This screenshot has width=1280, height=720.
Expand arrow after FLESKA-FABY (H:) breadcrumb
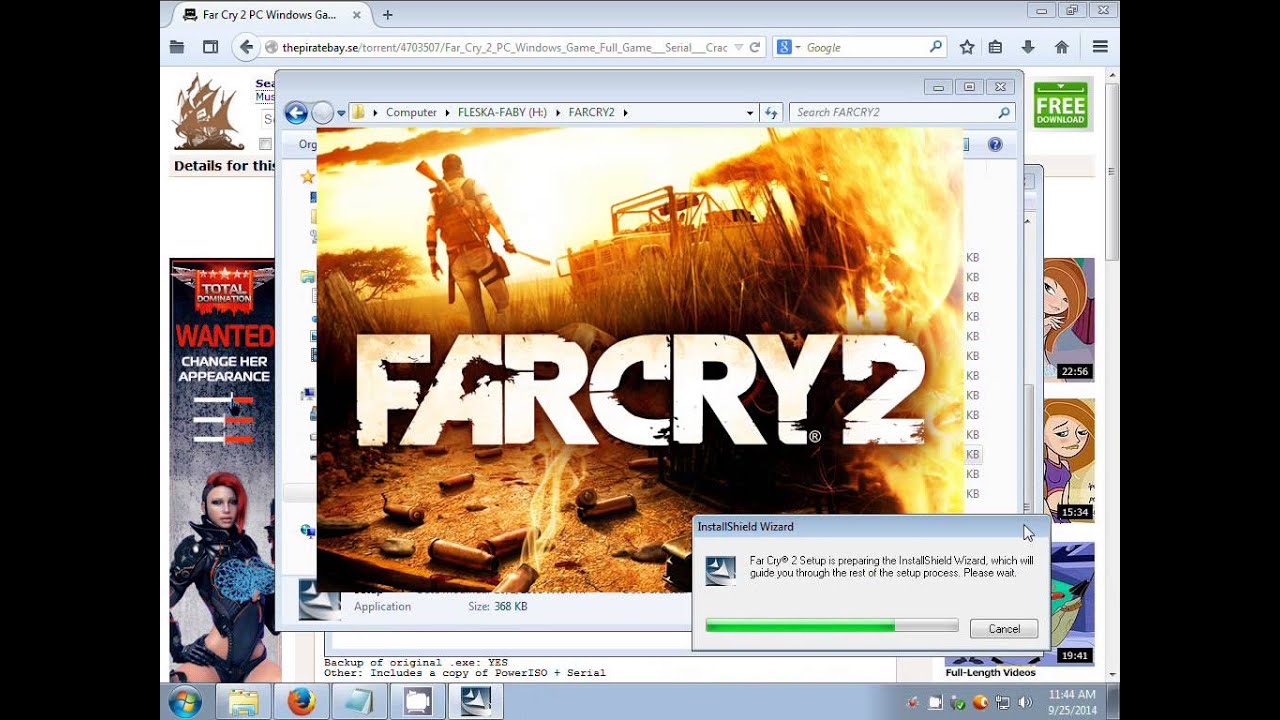click(x=557, y=113)
